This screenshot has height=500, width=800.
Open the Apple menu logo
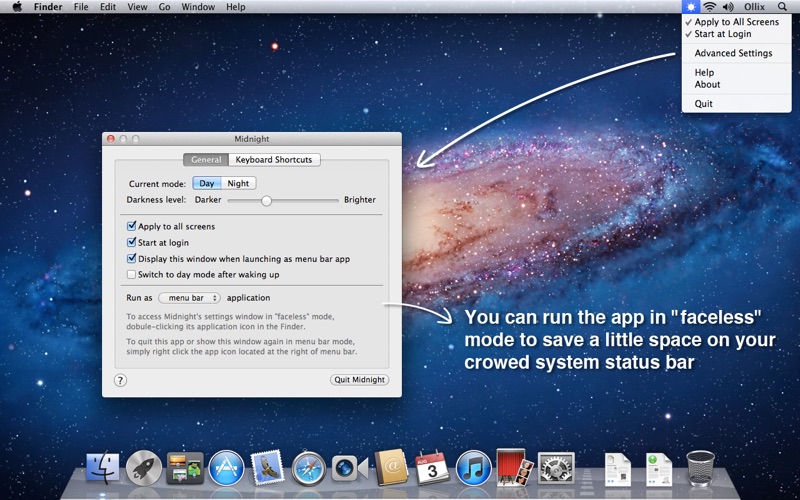pos(17,7)
